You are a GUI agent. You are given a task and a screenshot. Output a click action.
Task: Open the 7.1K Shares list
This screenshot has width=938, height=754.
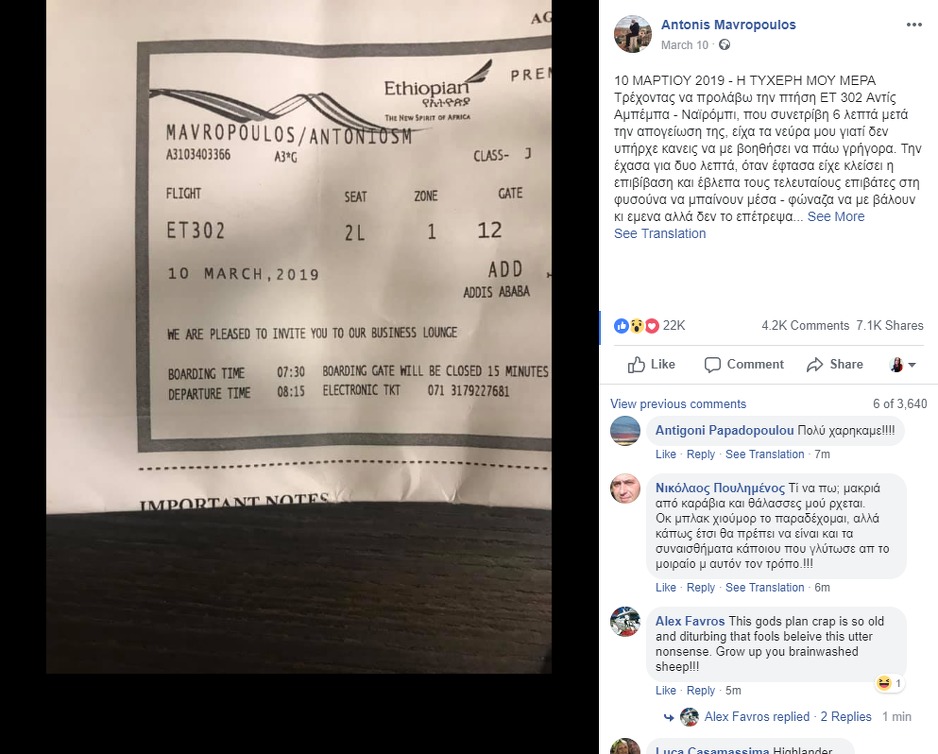(x=890, y=326)
